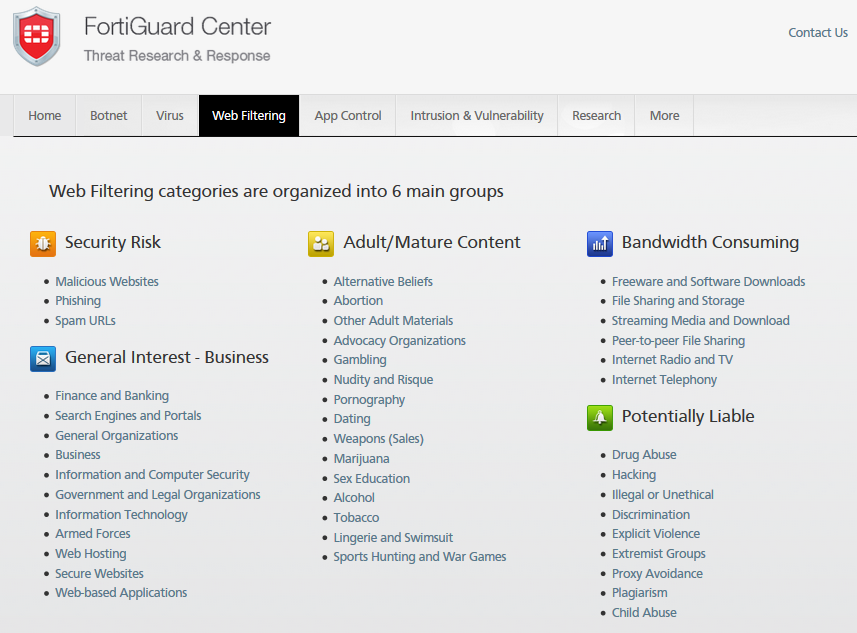Follow Internet Radio and TV link
Image resolution: width=857 pixels, height=633 pixels.
[x=672, y=360]
